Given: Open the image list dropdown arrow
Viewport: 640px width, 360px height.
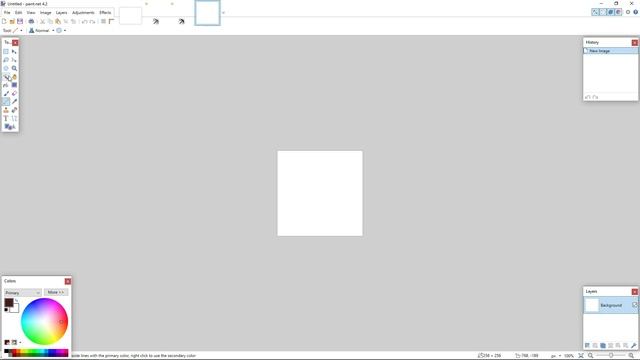Looking at the screenshot, I should point(223,13).
